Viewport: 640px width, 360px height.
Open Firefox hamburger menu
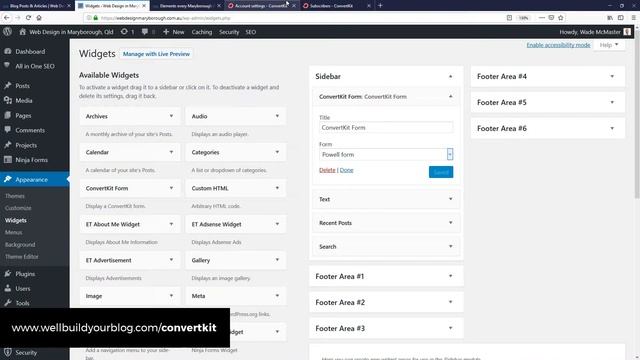pyautogui.click(x=633, y=18)
